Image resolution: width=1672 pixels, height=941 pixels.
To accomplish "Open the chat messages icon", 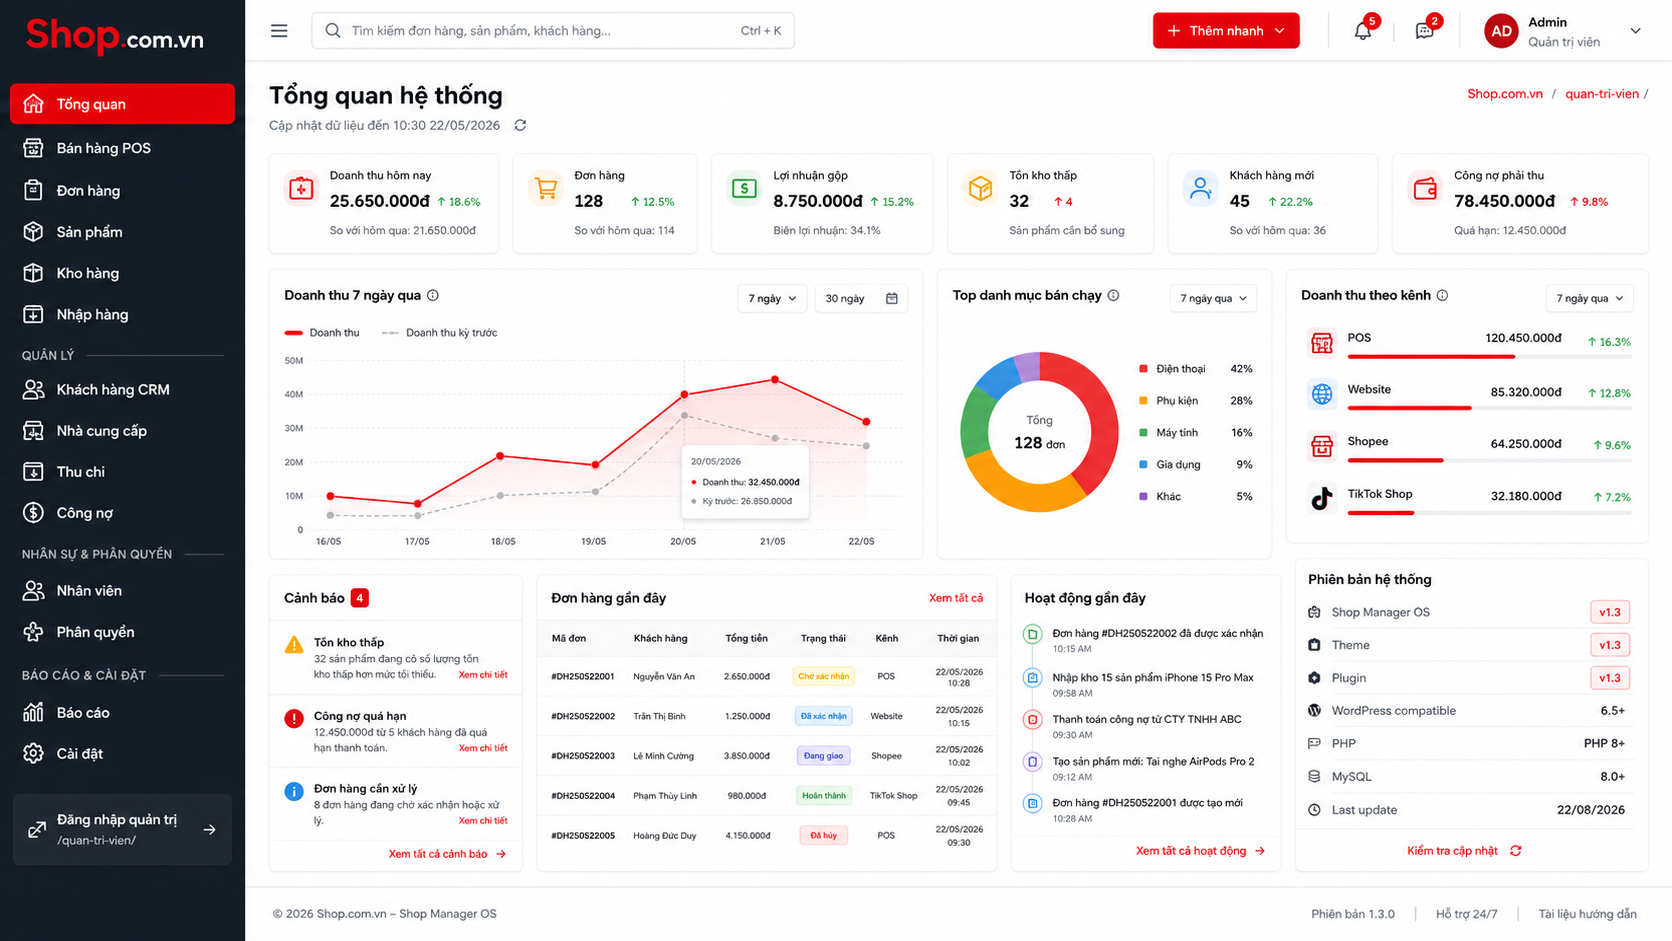I will [1425, 31].
